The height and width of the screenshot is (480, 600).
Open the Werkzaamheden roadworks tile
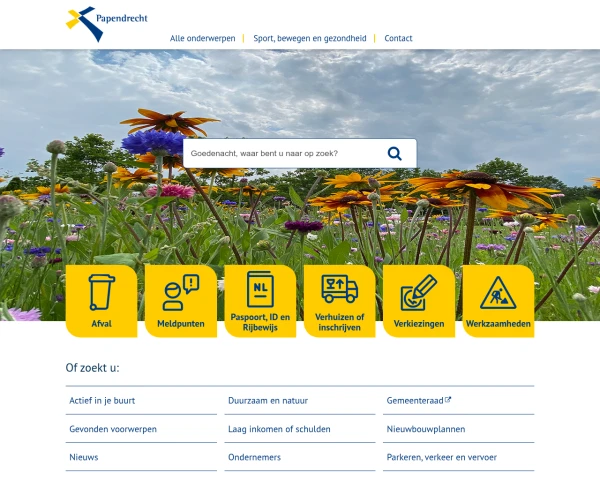pyautogui.click(x=498, y=301)
